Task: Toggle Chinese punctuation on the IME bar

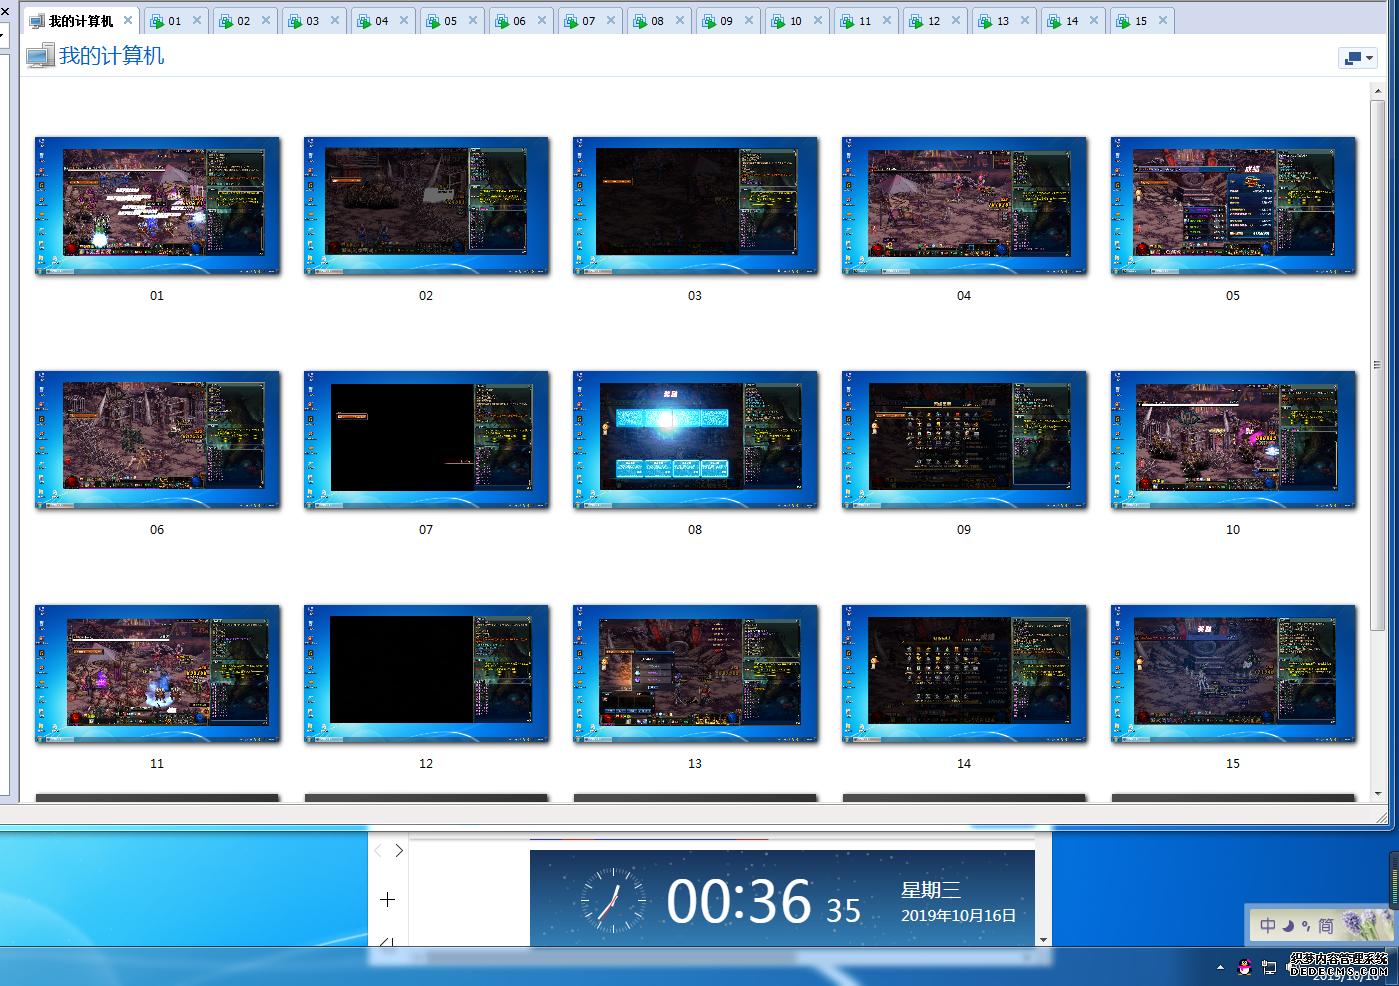Action: 1306,925
